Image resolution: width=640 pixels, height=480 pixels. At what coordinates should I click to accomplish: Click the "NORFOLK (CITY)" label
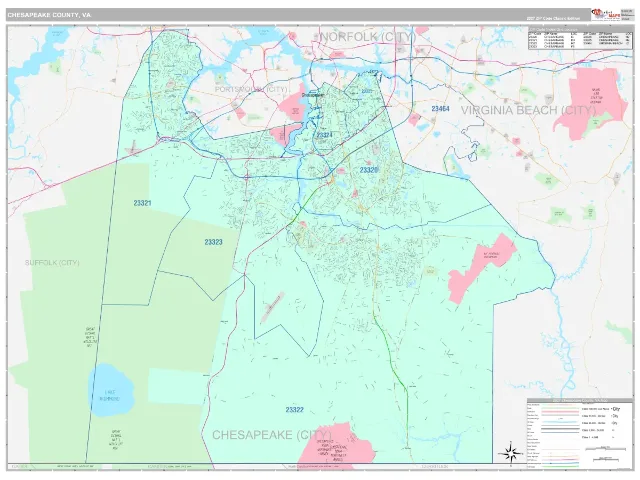coord(367,37)
